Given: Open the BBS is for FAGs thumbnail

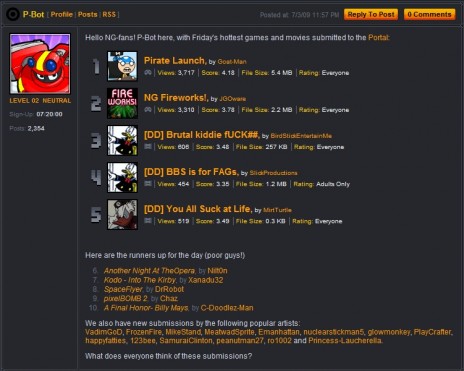Looking at the screenshot, I should pos(122,177).
